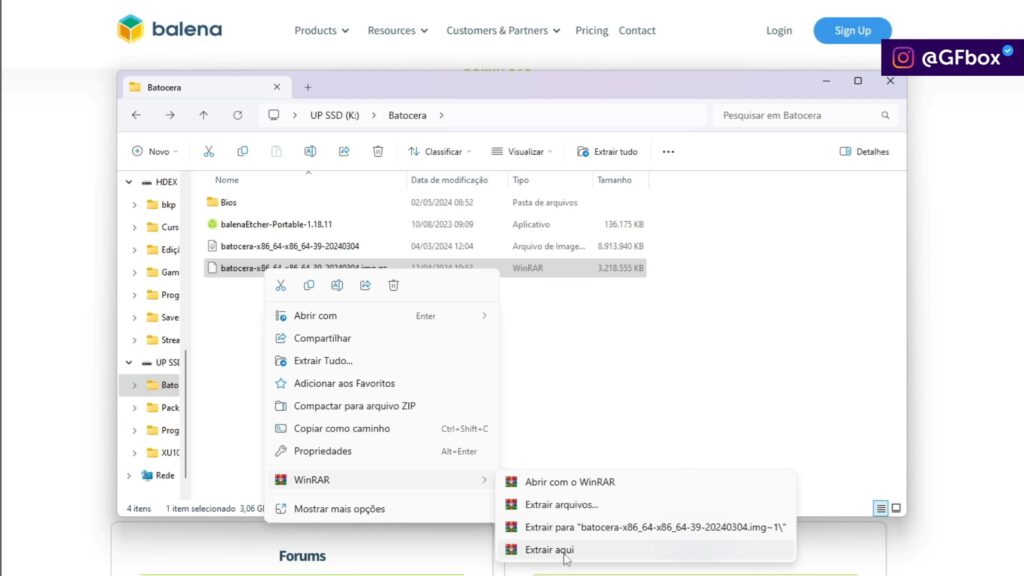Open the Pricing link
Image resolution: width=1024 pixels, height=576 pixels.
592,31
